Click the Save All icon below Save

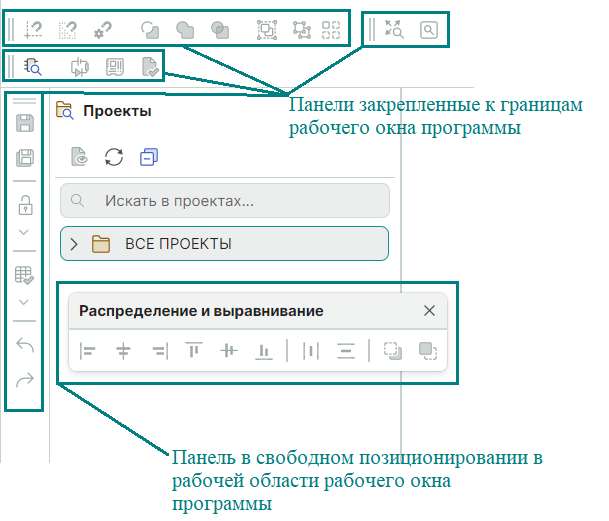point(25,157)
